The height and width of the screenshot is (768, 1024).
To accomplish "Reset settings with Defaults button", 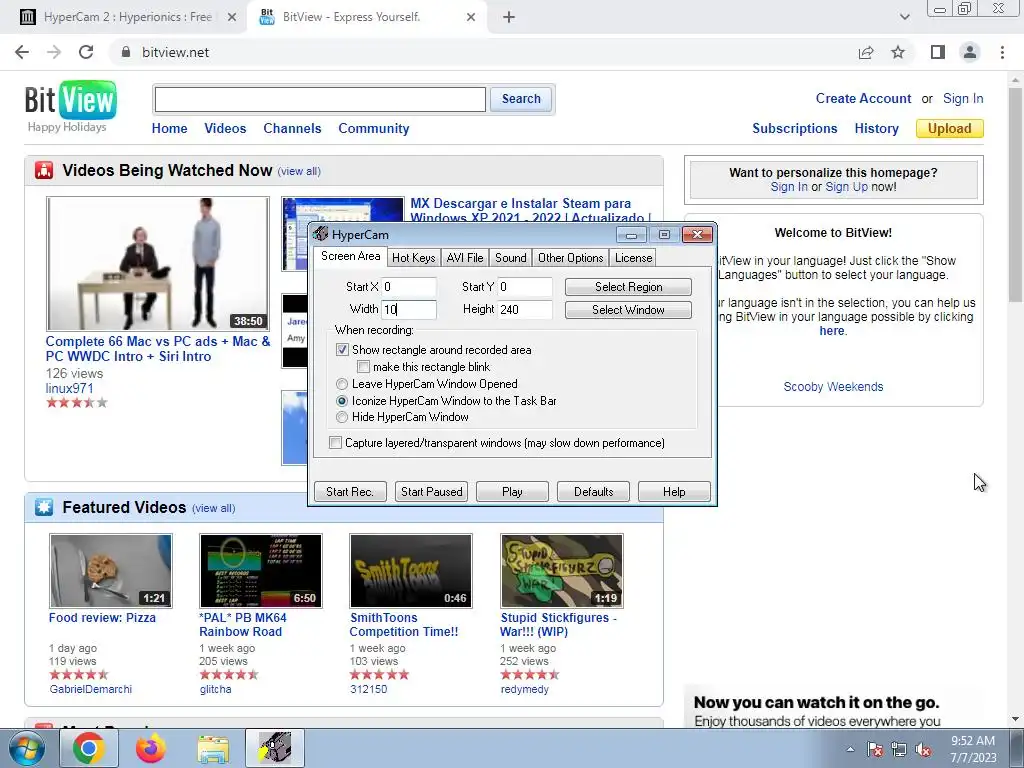I will pyautogui.click(x=594, y=492).
